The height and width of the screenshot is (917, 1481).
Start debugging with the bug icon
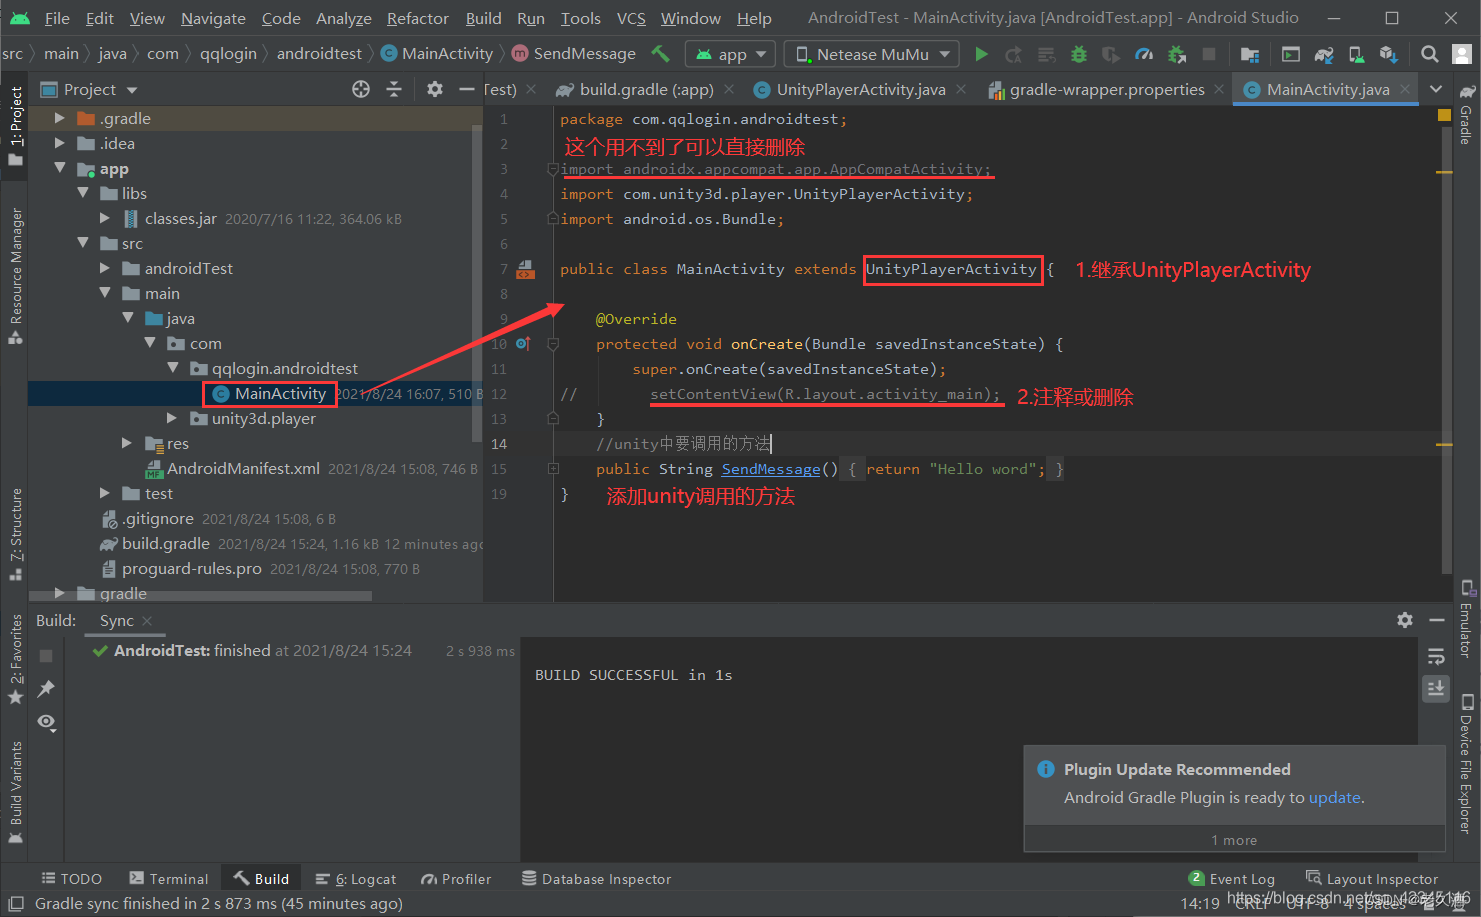pos(1078,53)
